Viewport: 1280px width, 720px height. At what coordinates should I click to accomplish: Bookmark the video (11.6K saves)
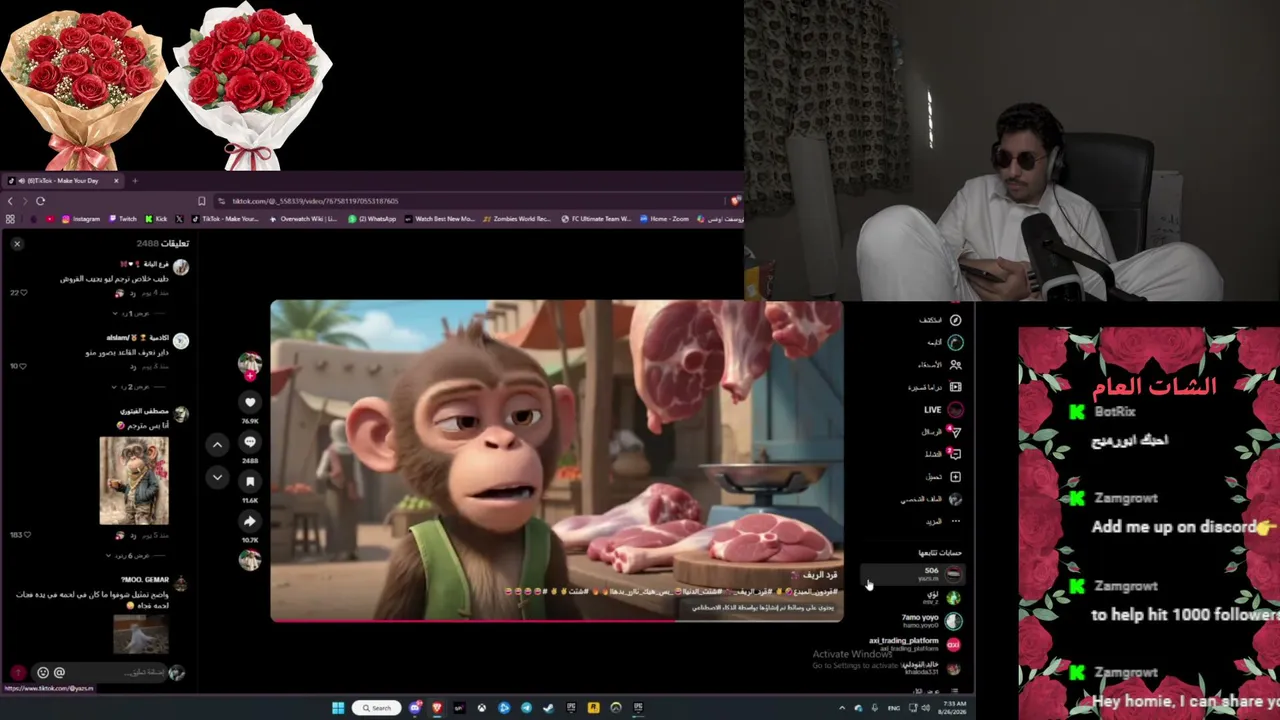point(250,481)
